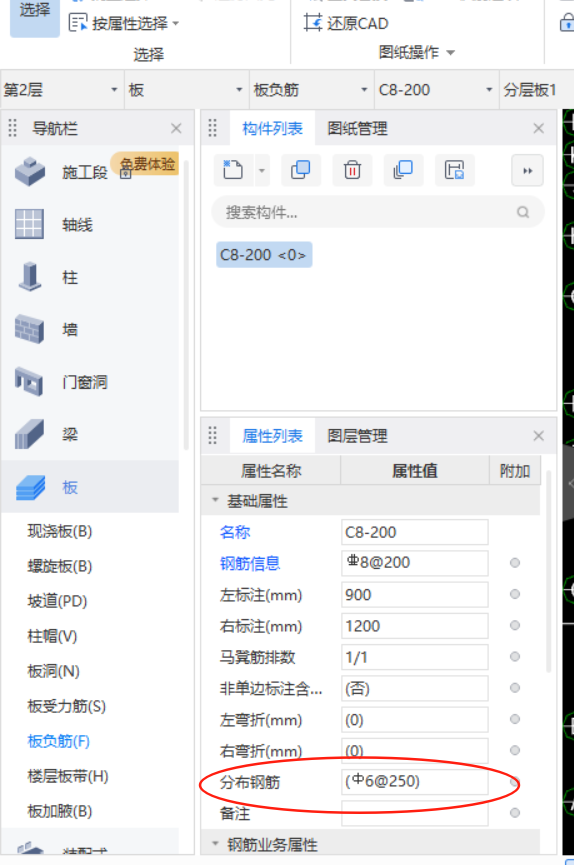
Task: Close the 导航栏 panel
Action: point(176,129)
